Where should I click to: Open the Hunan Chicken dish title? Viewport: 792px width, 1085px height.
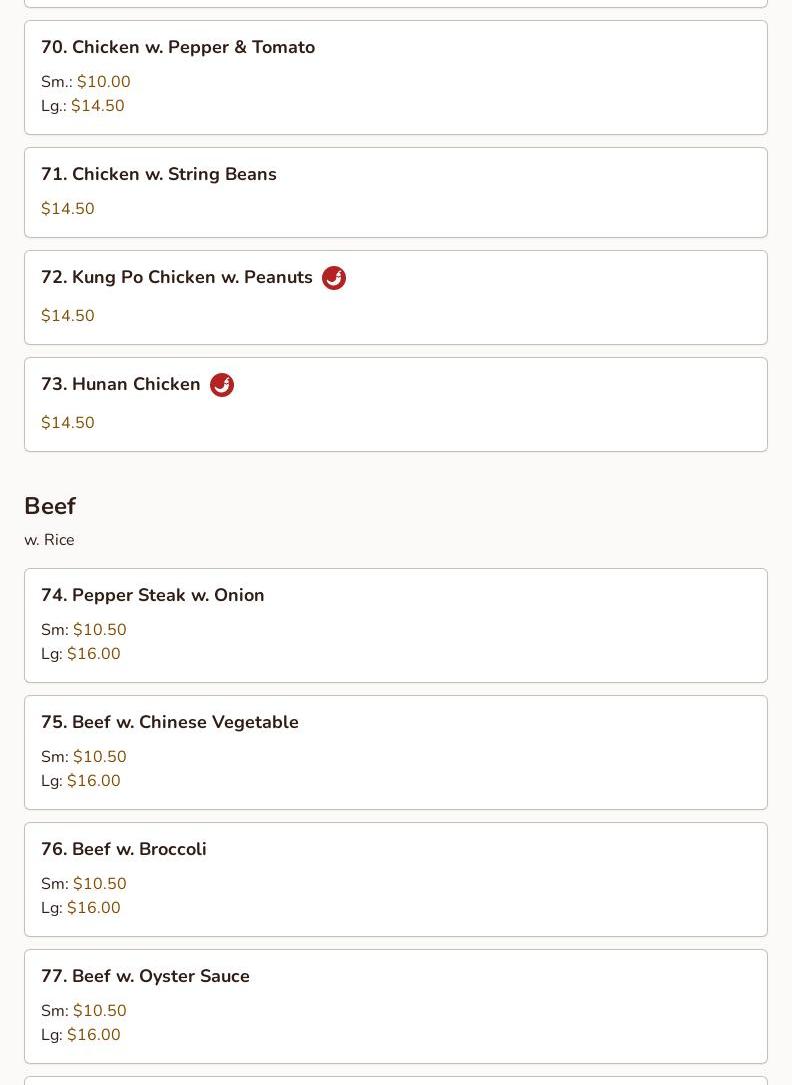click(x=121, y=384)
